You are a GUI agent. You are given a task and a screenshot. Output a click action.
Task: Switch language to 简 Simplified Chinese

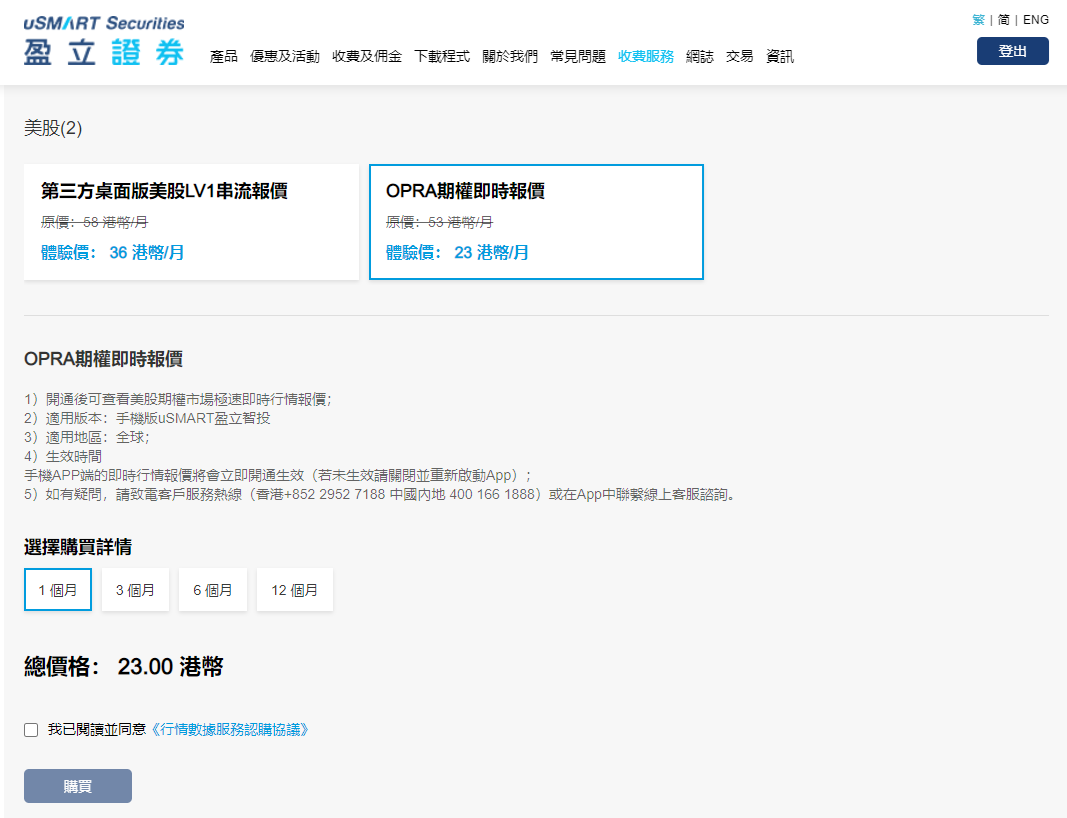point(1004,20)
